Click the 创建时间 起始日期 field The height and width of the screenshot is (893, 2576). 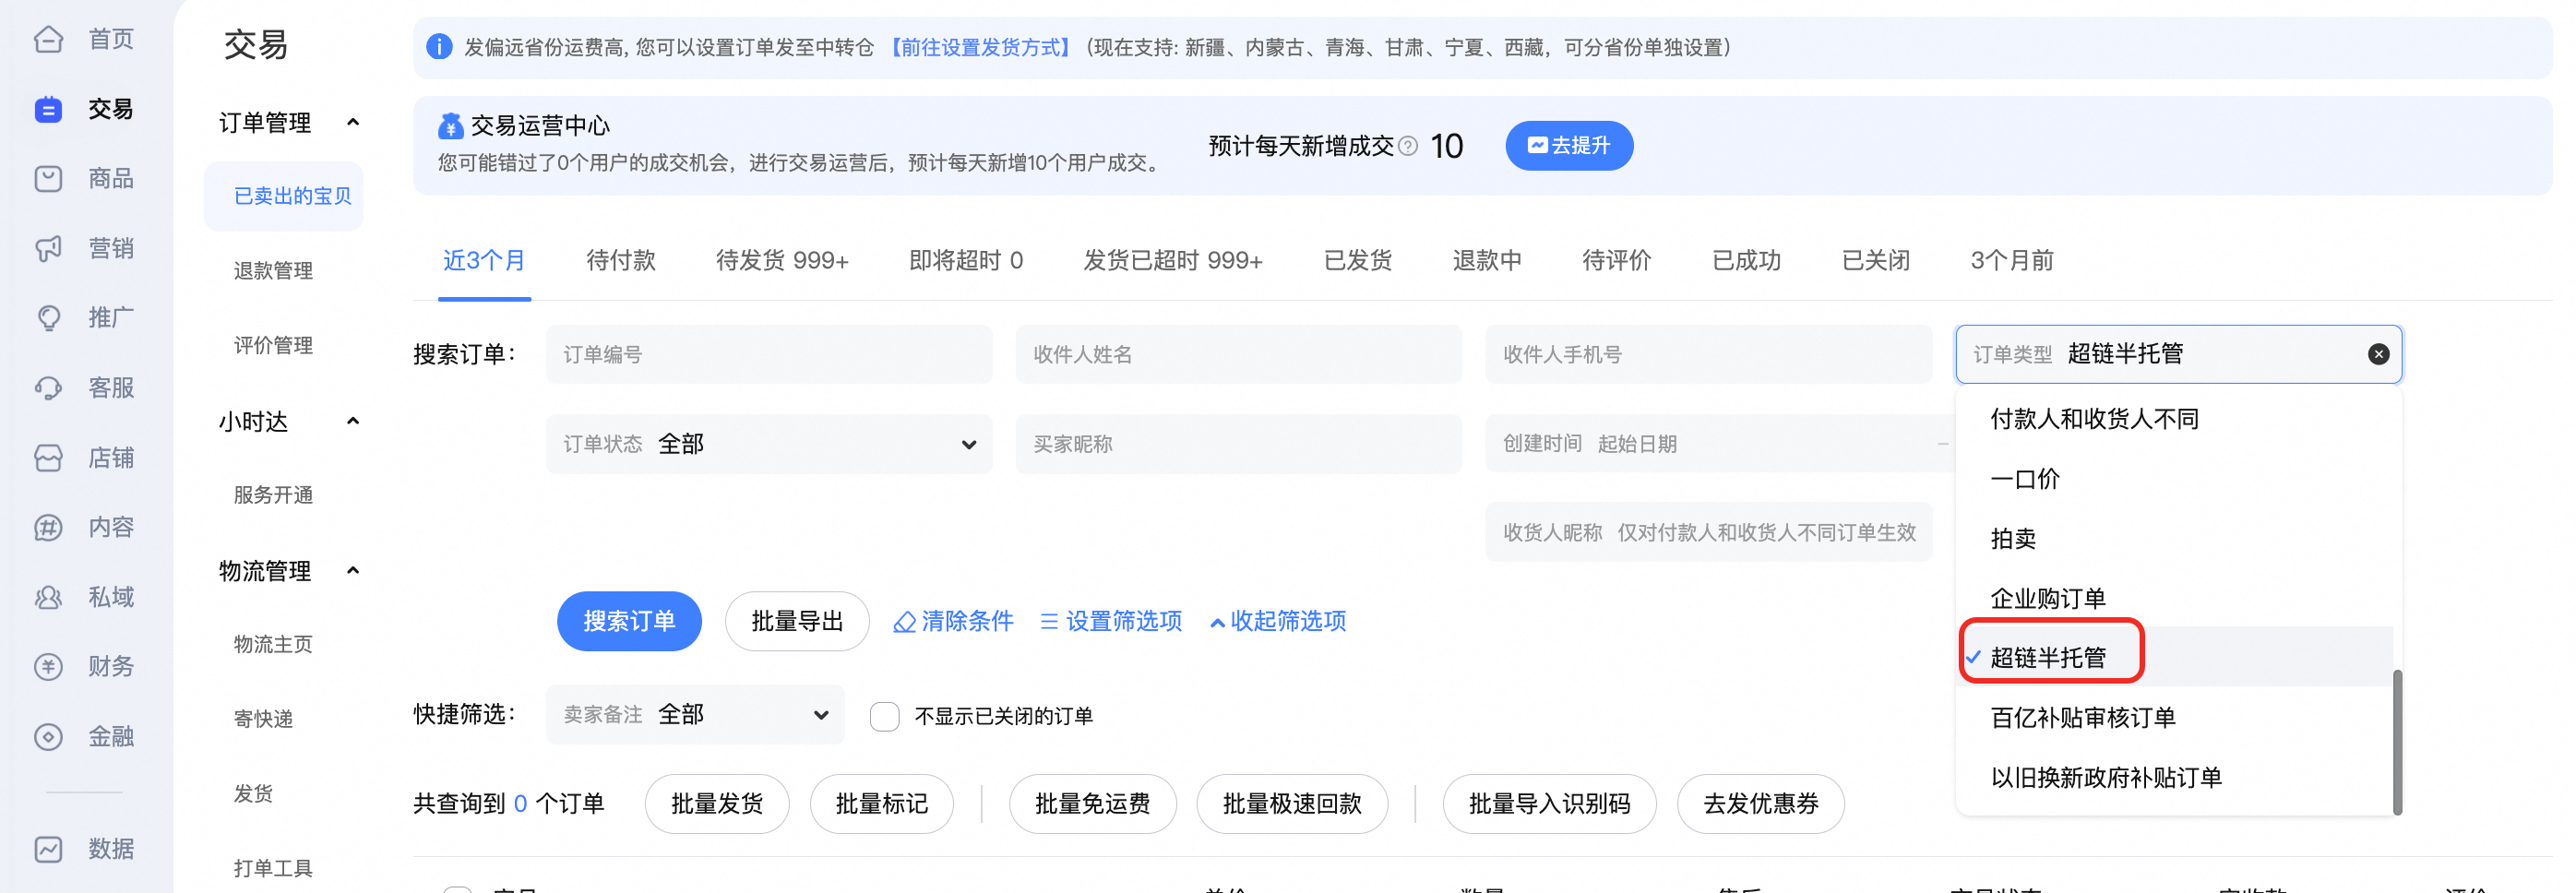point(1719,444)
